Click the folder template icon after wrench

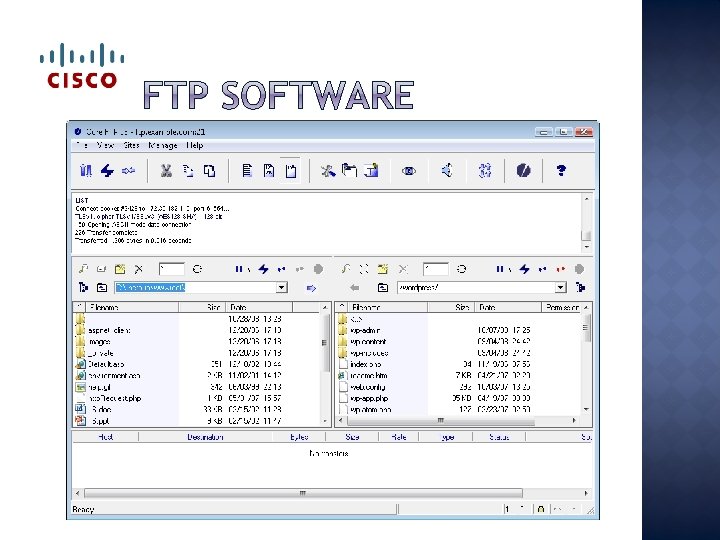click(349, 171)
